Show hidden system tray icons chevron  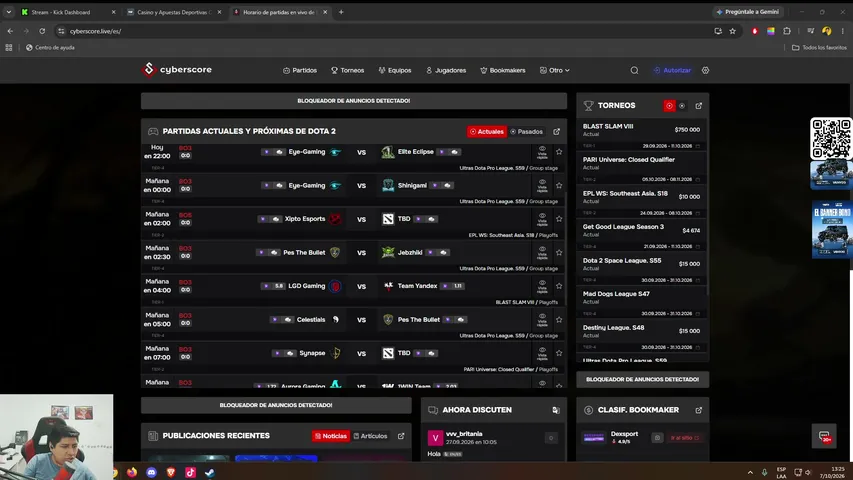(x=750, y=472)
